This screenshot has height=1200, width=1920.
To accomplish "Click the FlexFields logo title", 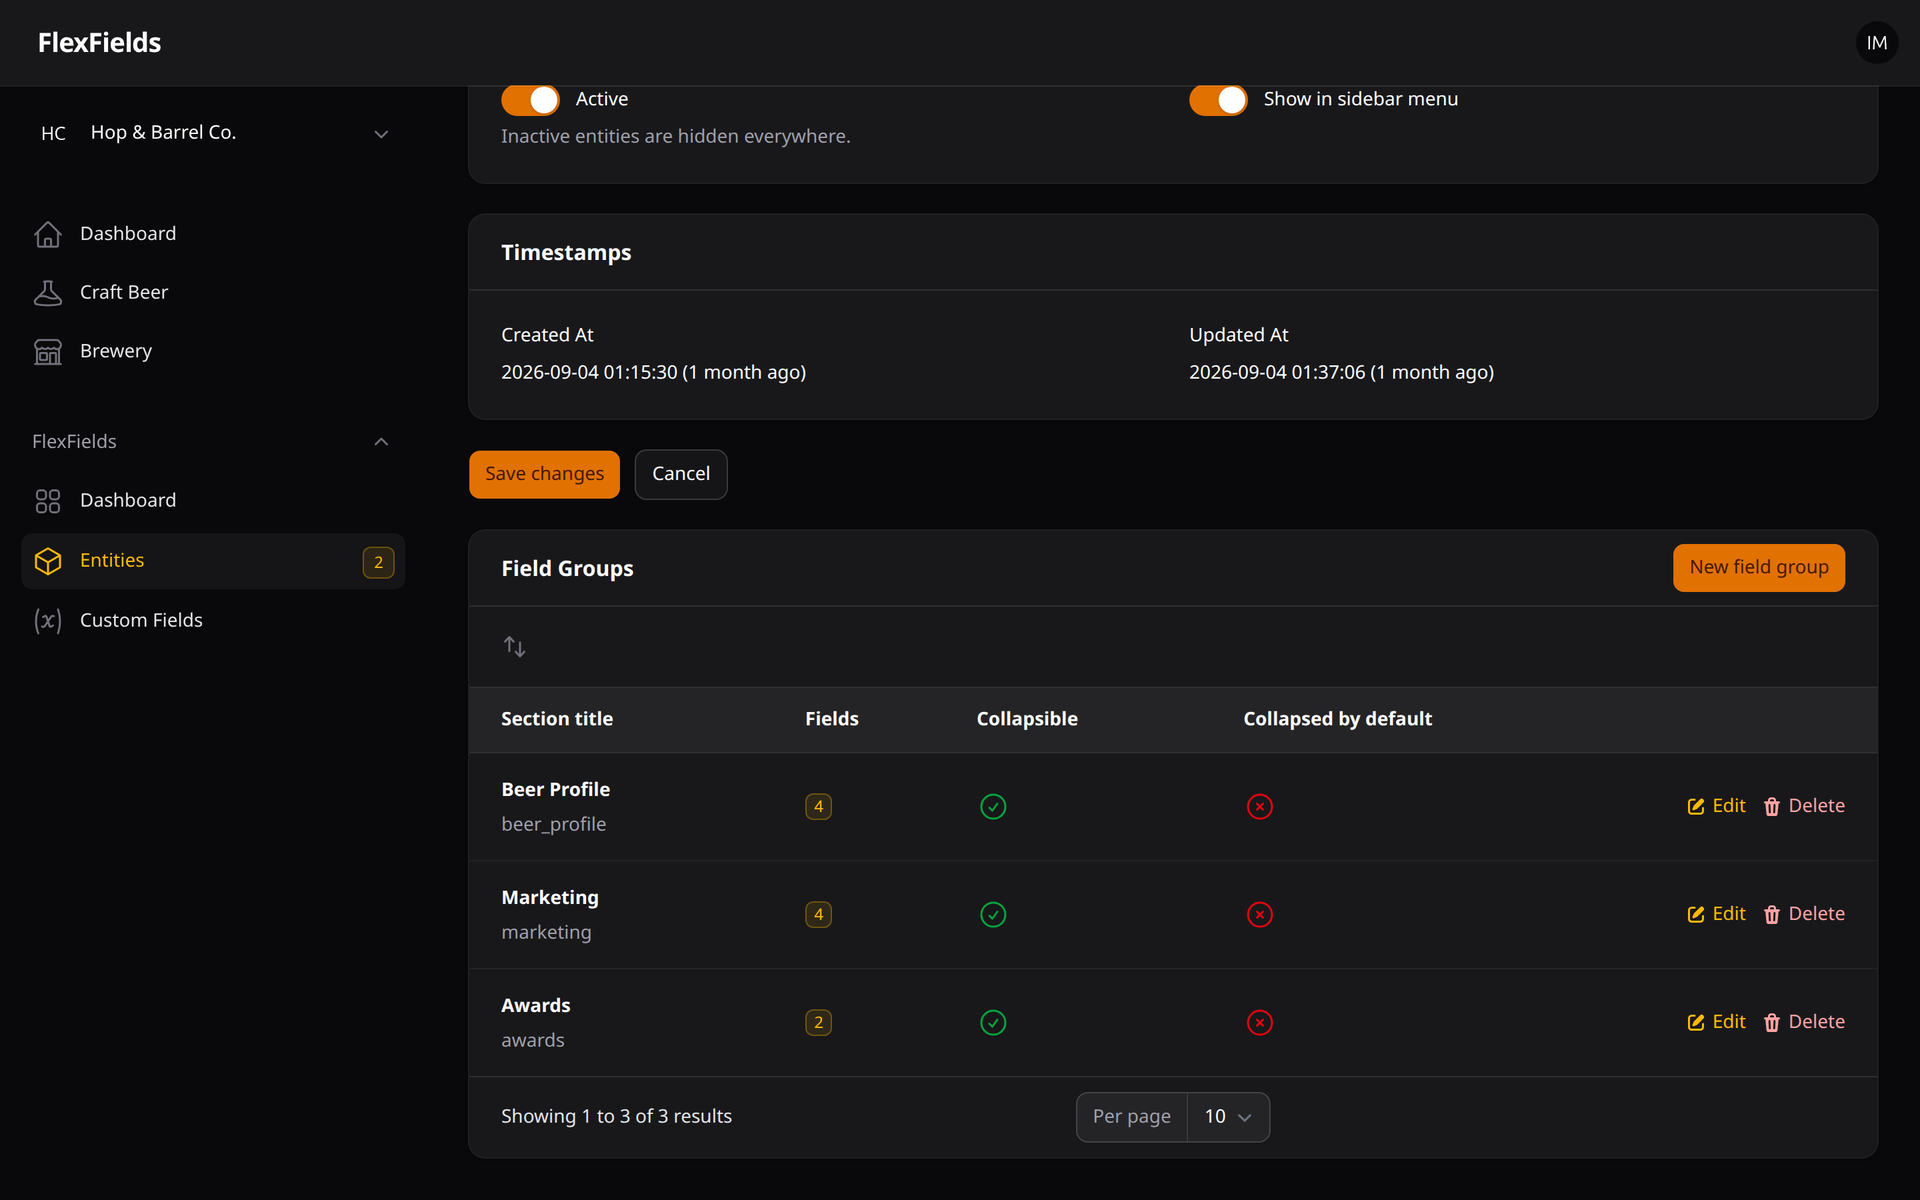I will pos(99,43).
